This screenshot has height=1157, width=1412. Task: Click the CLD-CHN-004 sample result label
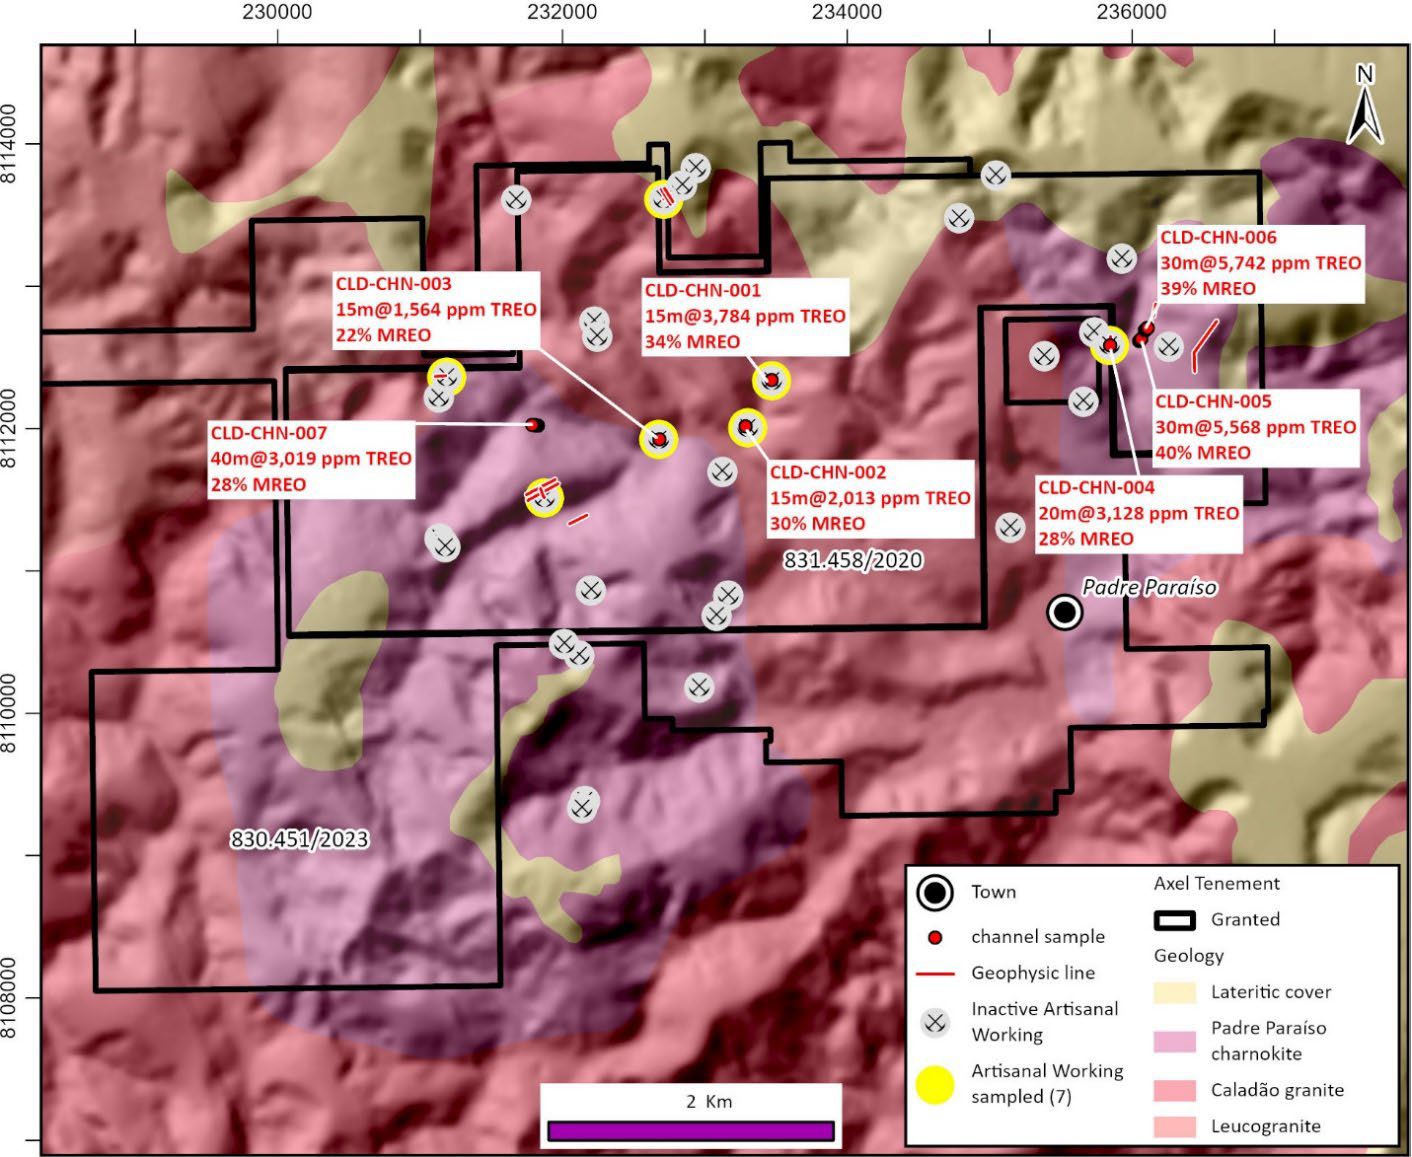point(1139,513)
